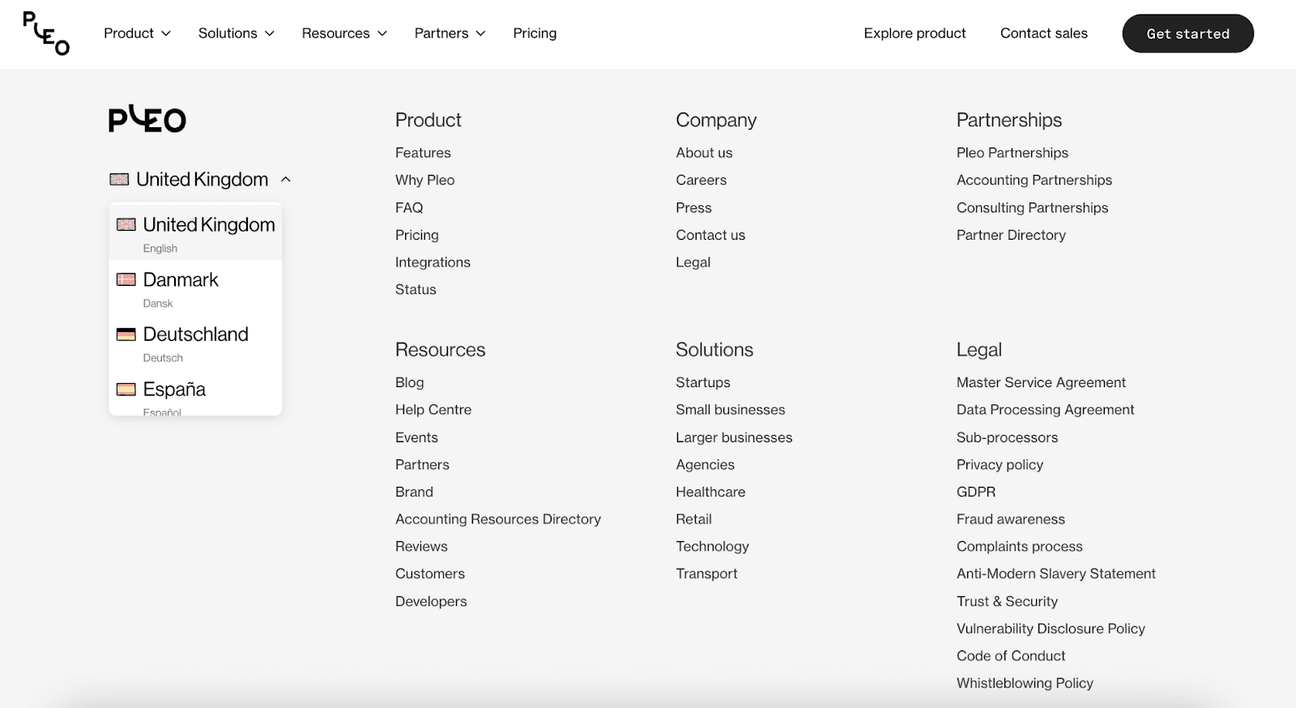Open the Privacy policy page
1296x708 pixels.
pyautogui.click(x=999, y=464)
